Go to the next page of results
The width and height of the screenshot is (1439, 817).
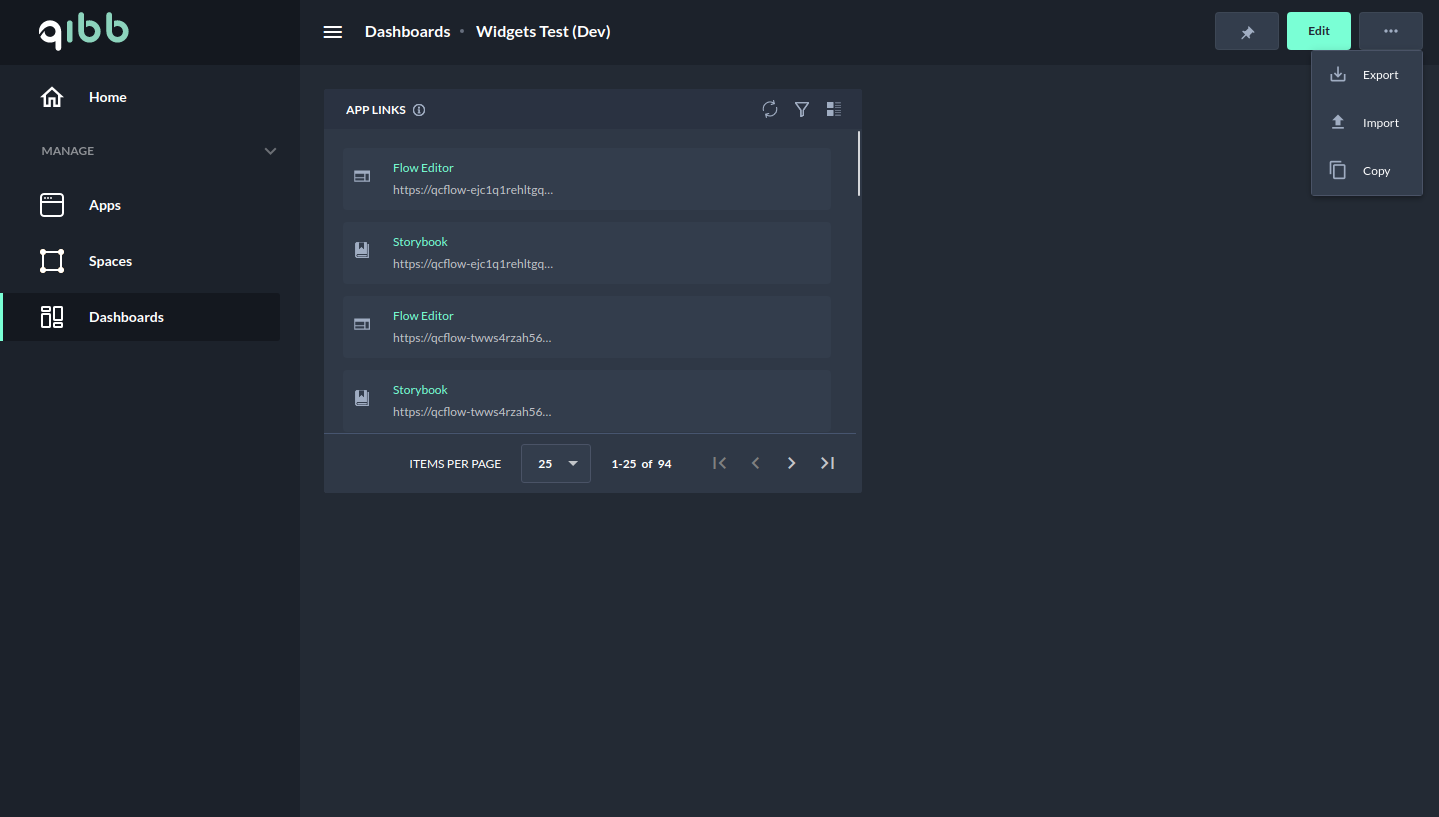click(791, 463)
